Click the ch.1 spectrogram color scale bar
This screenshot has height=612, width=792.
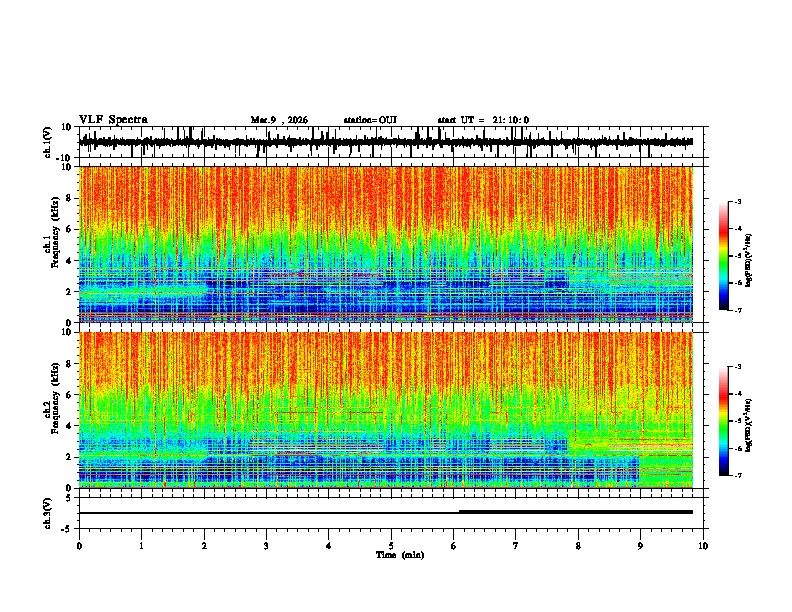click(723, 256)
